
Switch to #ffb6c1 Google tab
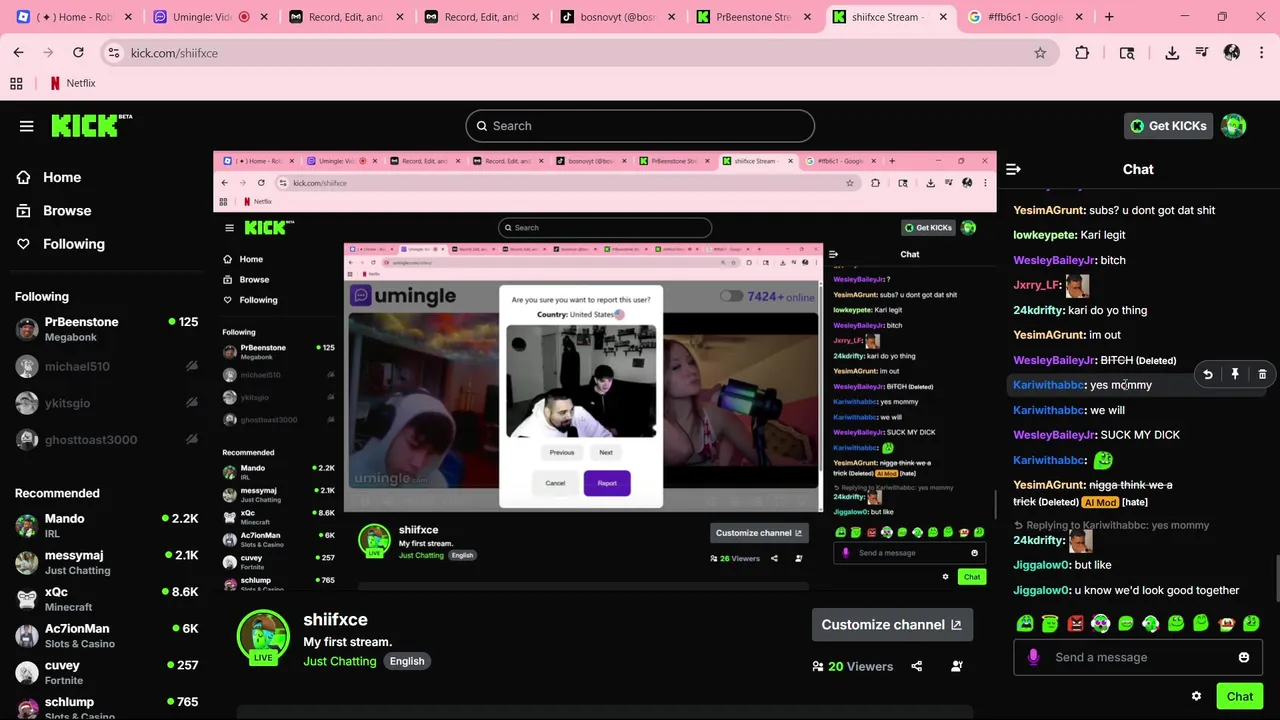pos(1024,17)
